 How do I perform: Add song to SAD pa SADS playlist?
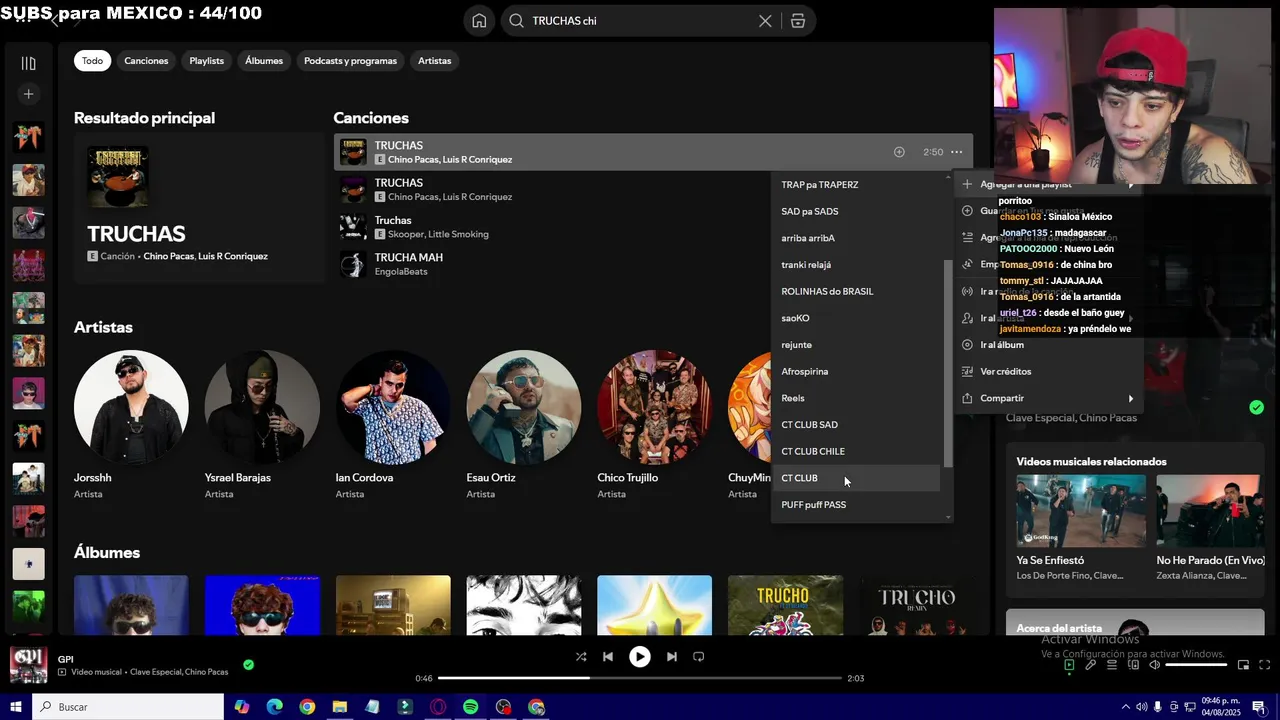click(857, 211)
